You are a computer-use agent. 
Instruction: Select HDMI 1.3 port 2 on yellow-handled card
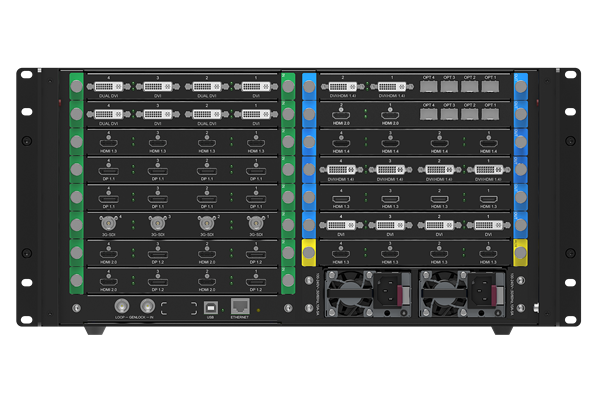point(439,254)
